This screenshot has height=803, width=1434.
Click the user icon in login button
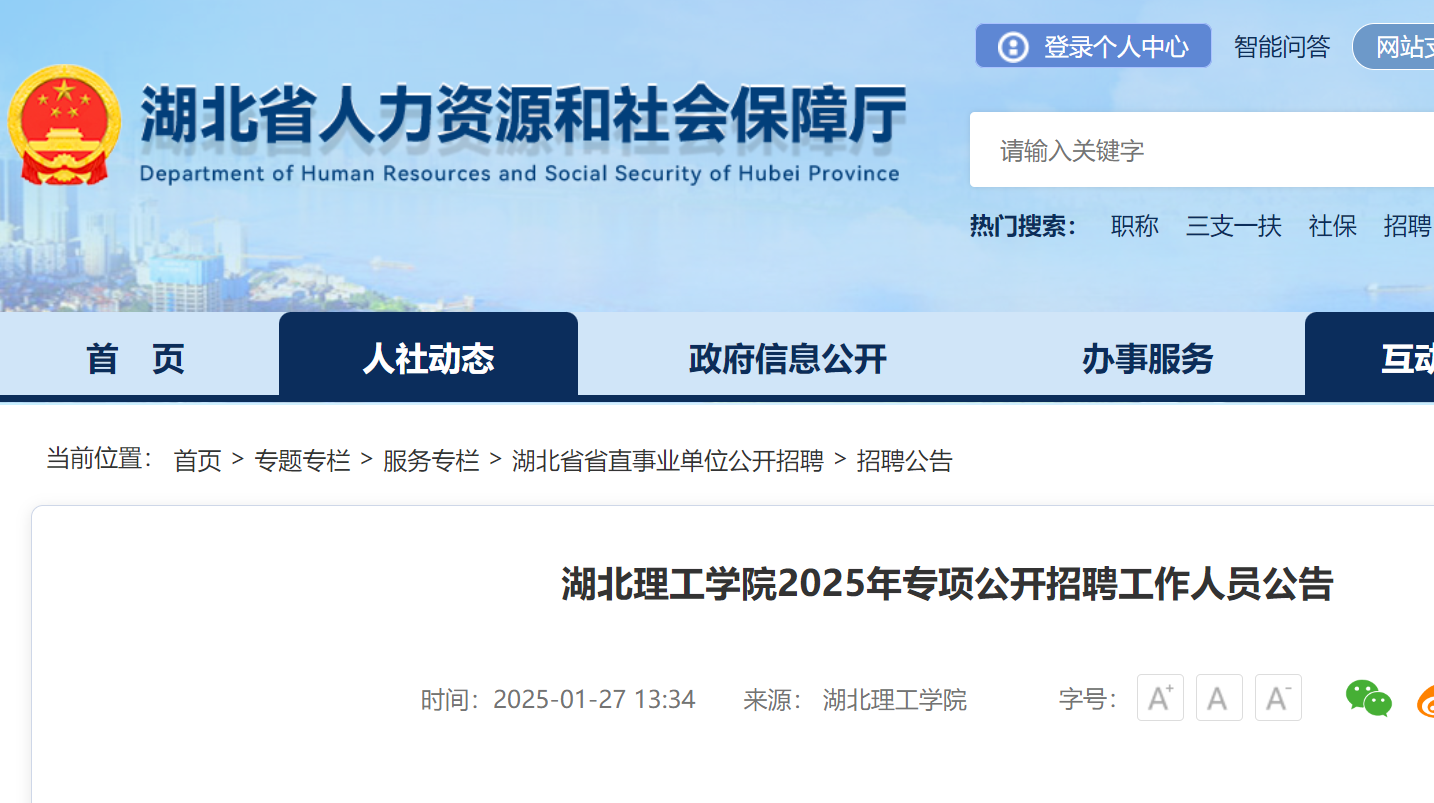point(1013,47)
